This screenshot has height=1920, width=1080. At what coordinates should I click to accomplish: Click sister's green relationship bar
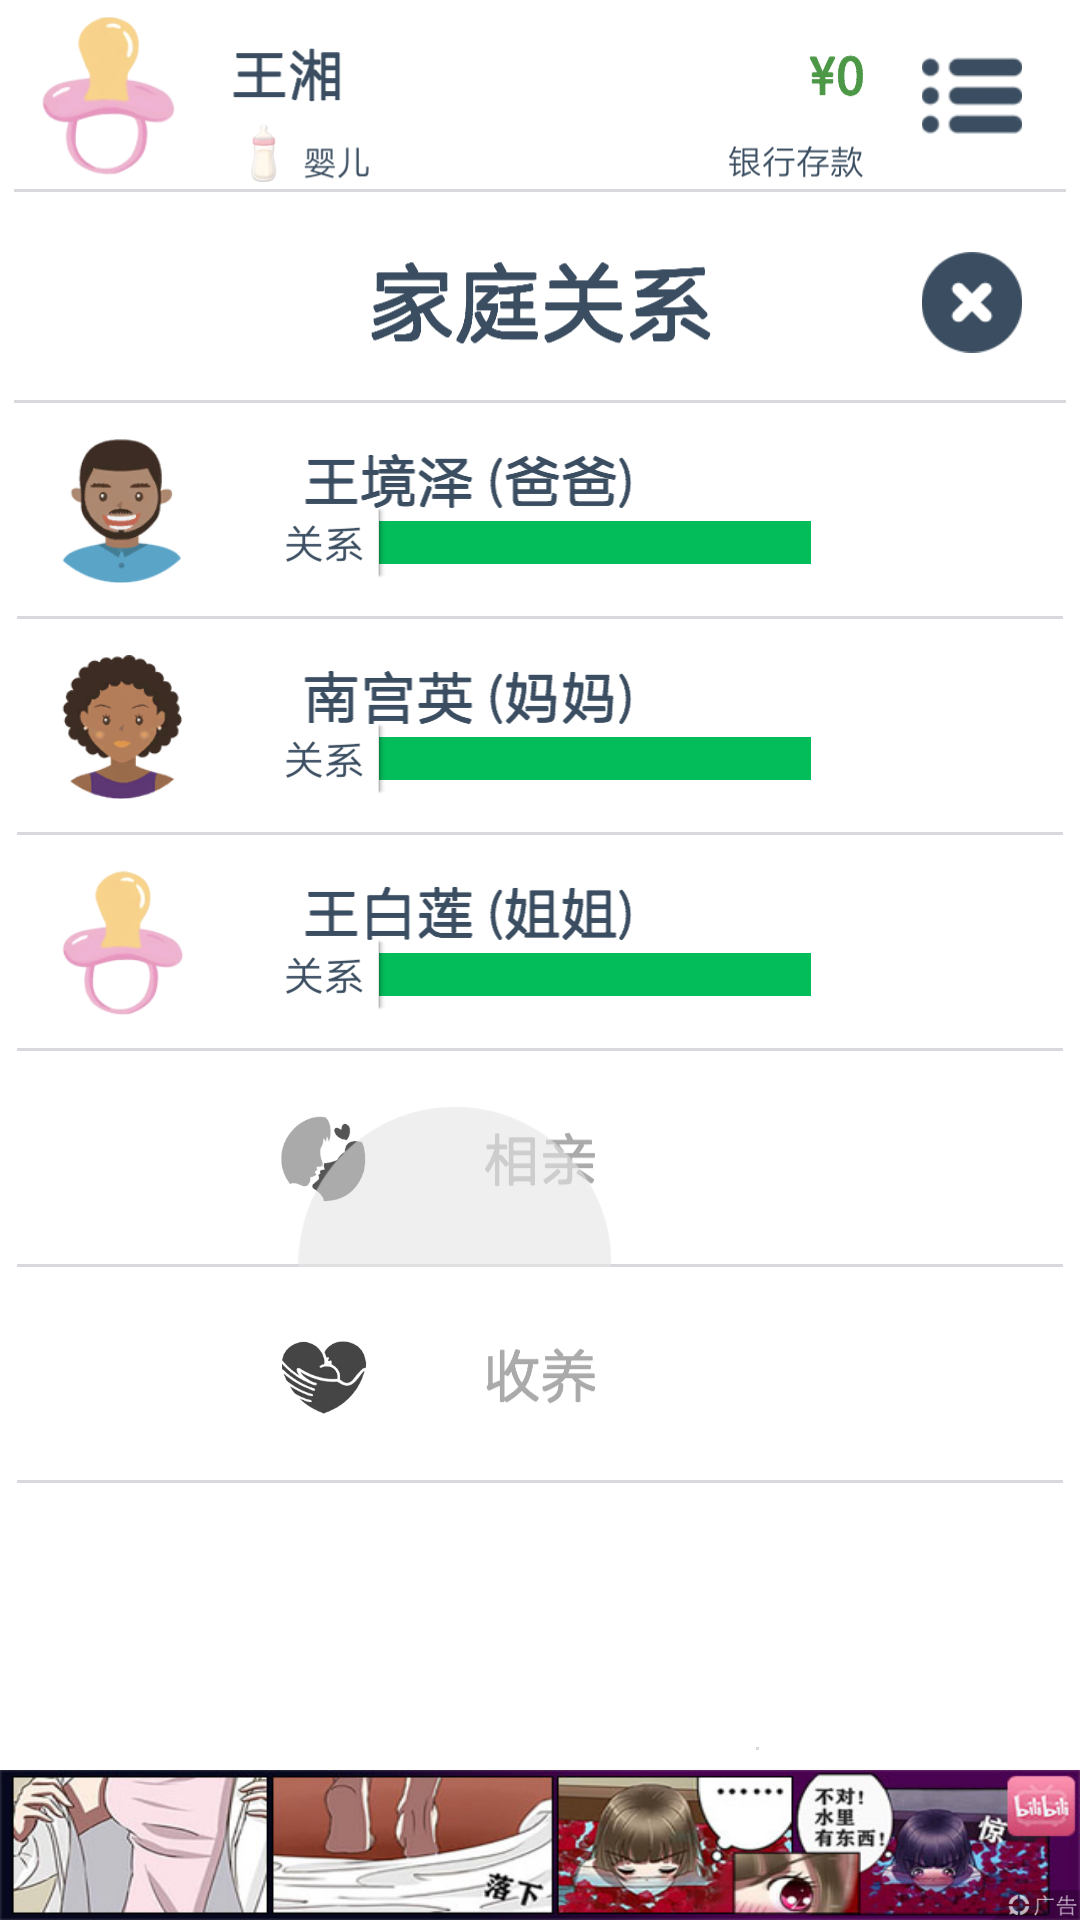pos(595,974)
